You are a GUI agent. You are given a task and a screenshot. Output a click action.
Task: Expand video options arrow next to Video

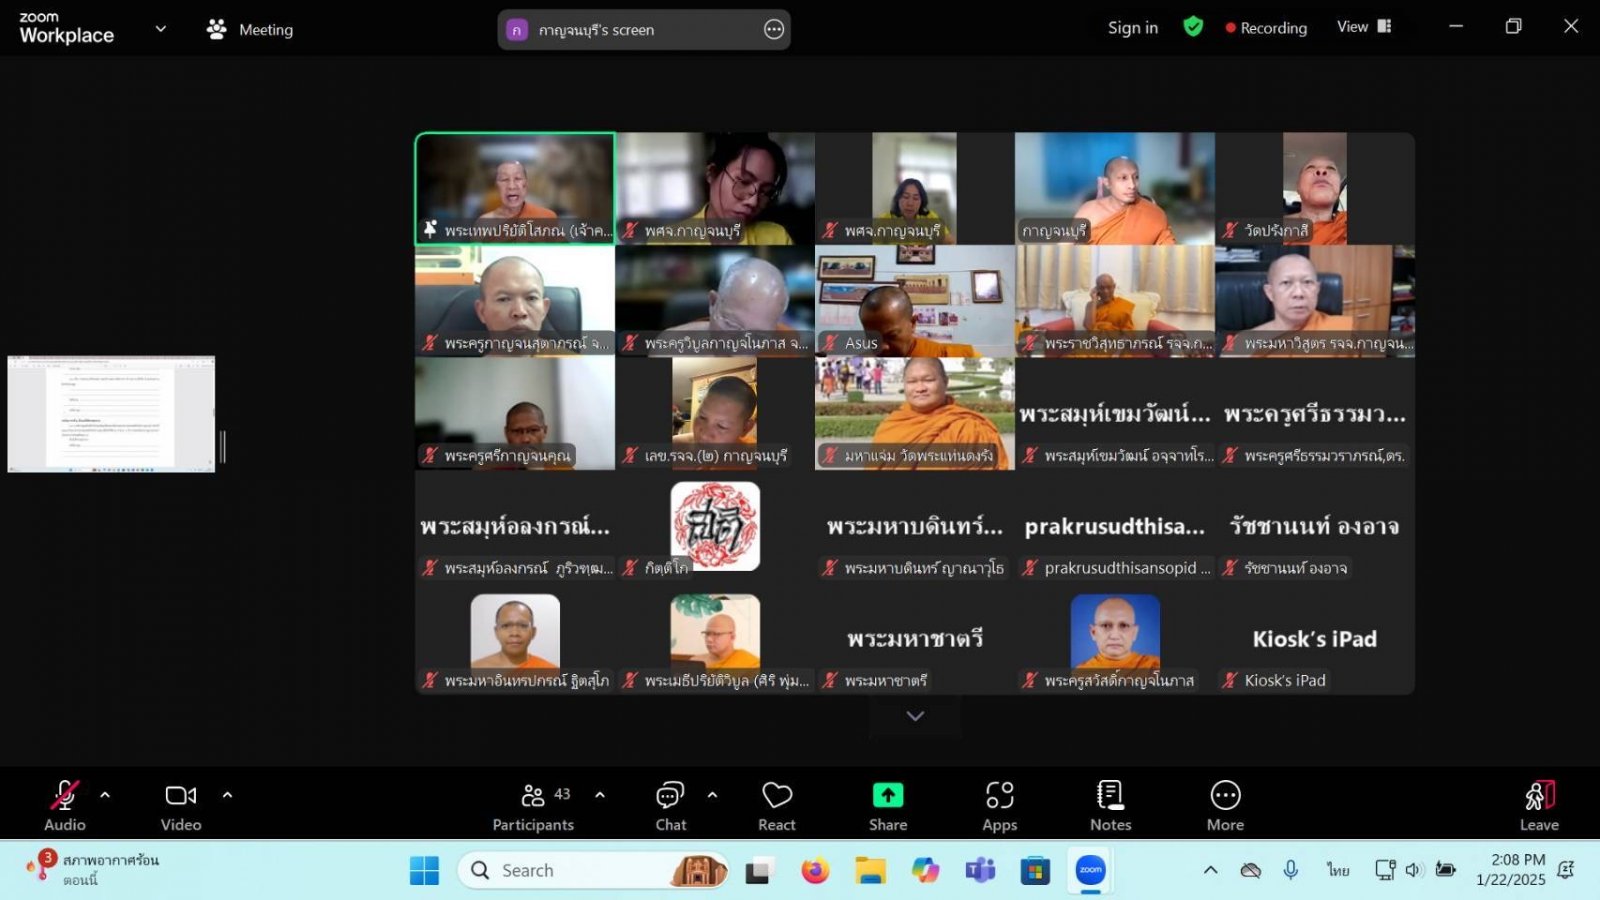click(227, 796)
